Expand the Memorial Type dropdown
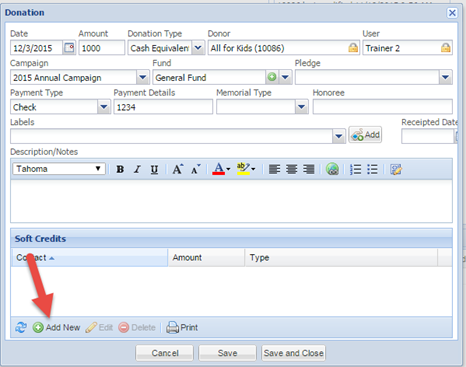The height and width of the screenshot is (367, 466). [301, 107]
